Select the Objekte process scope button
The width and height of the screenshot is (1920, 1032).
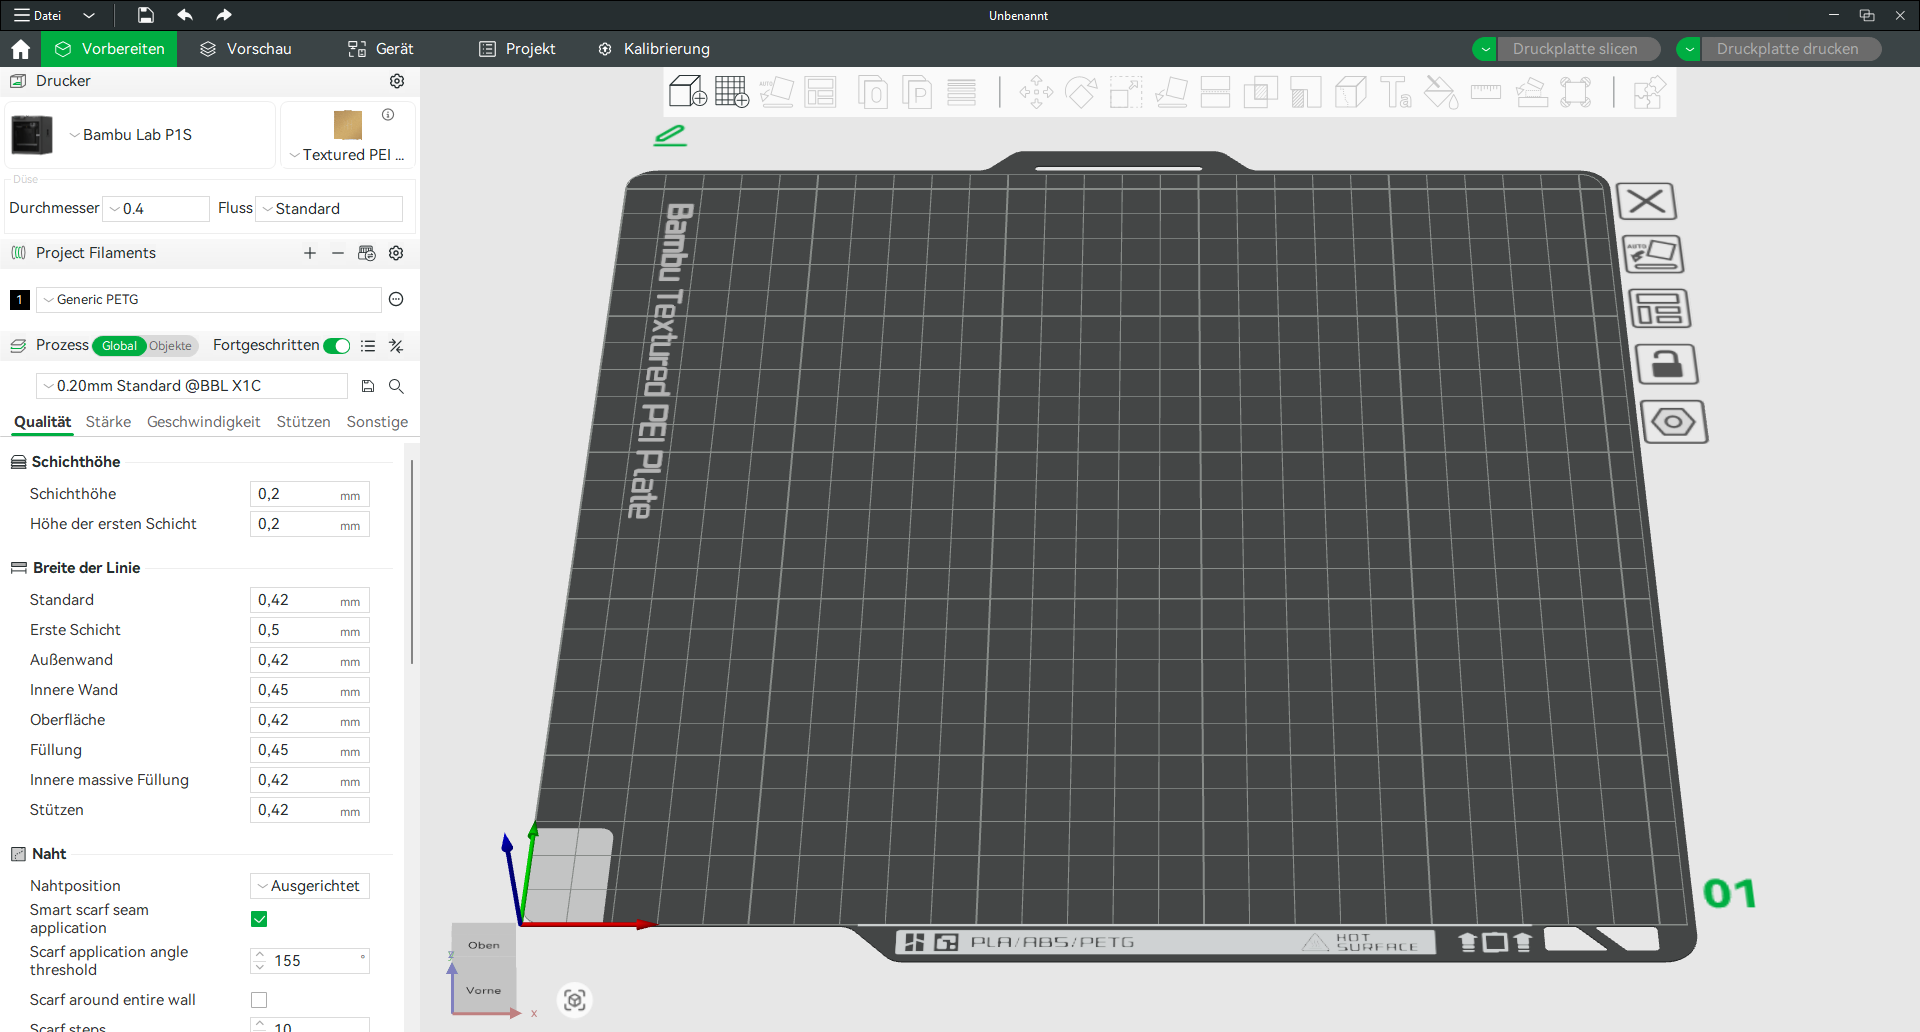pyautogui.click(x=171, y=346)
